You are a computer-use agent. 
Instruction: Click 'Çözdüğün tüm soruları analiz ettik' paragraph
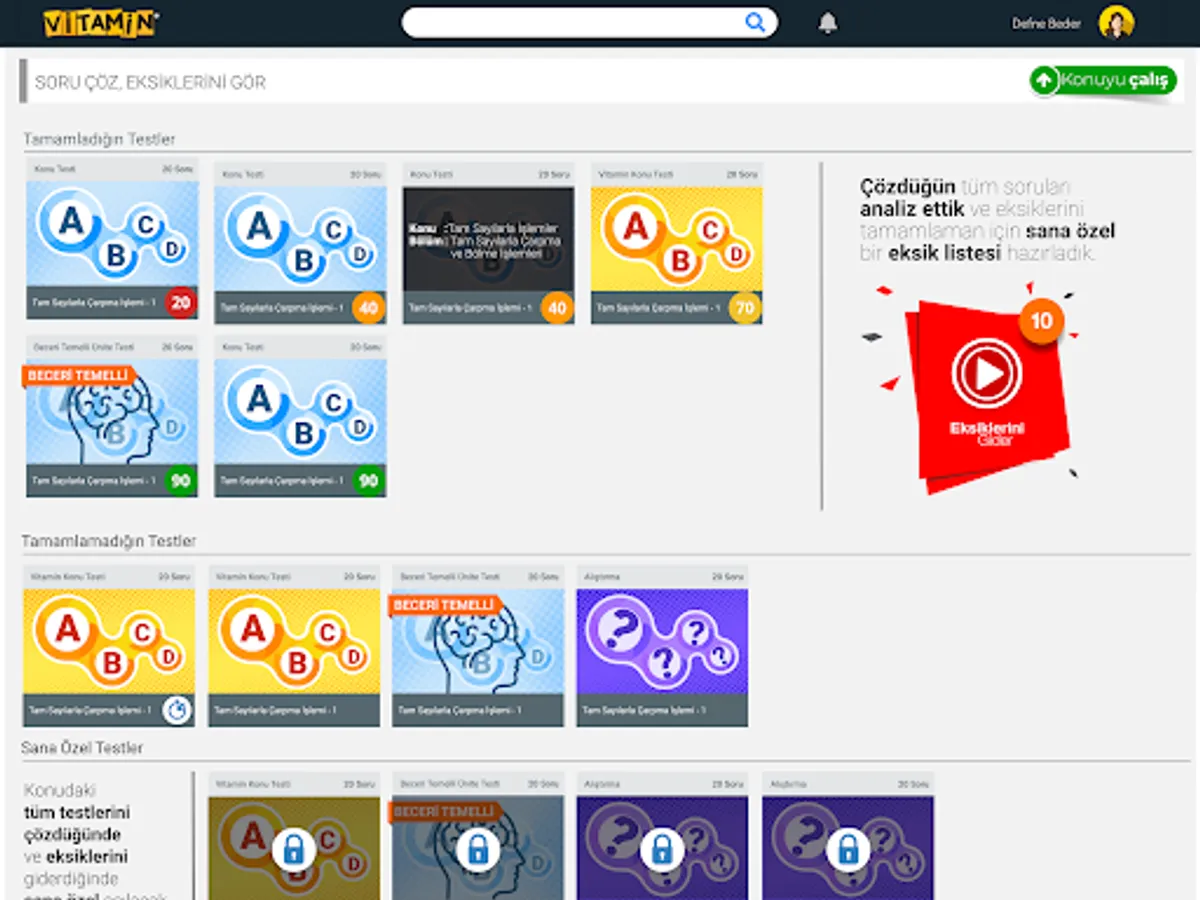[988, 220]
